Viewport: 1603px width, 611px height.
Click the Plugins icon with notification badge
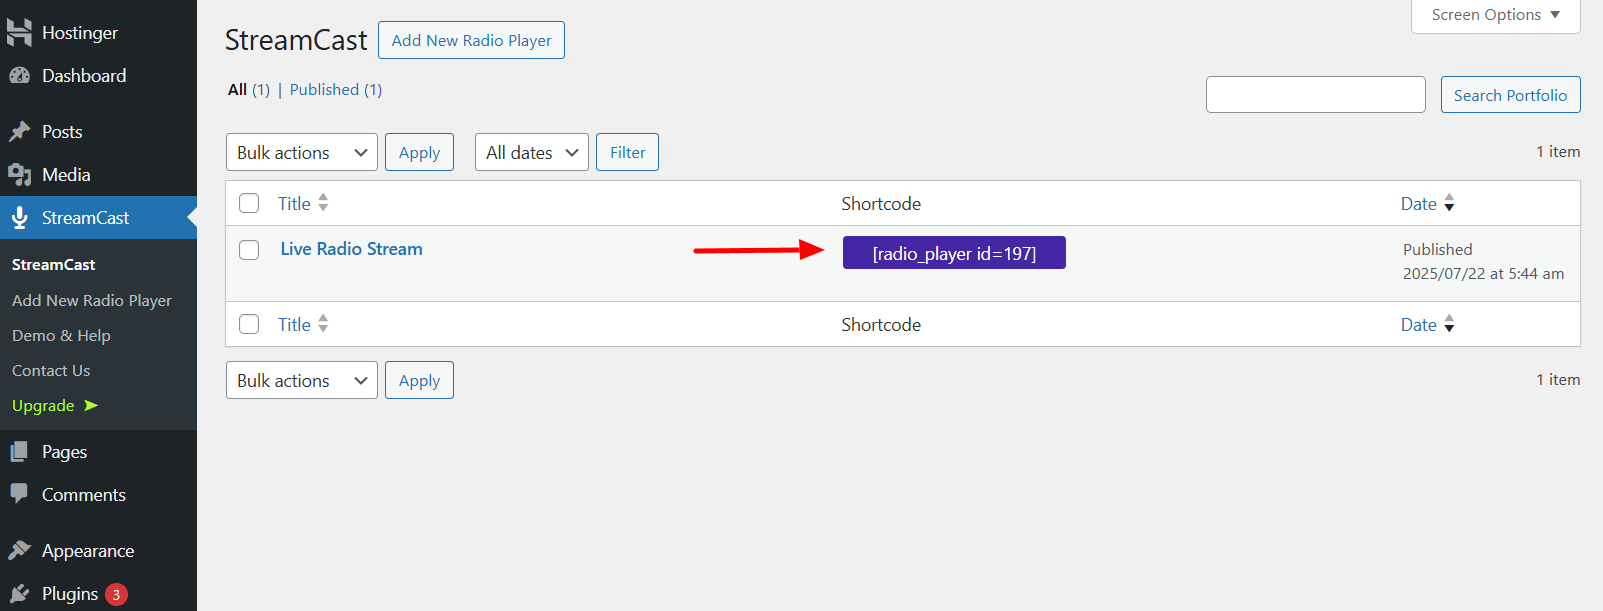click(22, 592)
